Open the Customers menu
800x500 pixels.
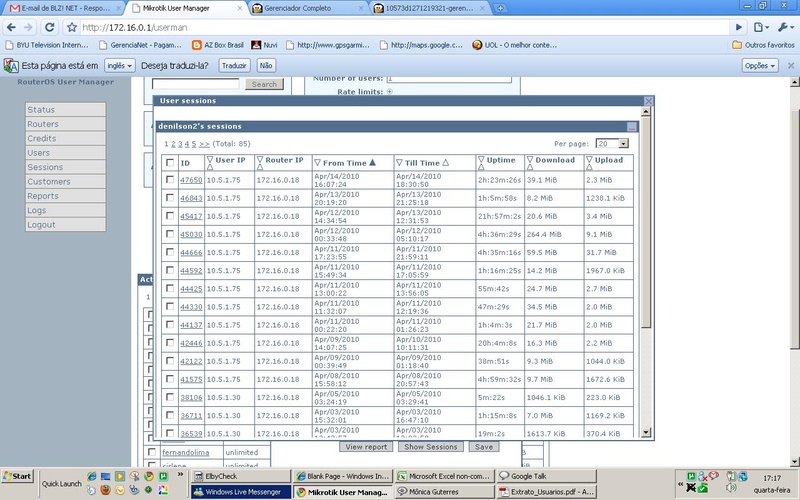[66, 181]
